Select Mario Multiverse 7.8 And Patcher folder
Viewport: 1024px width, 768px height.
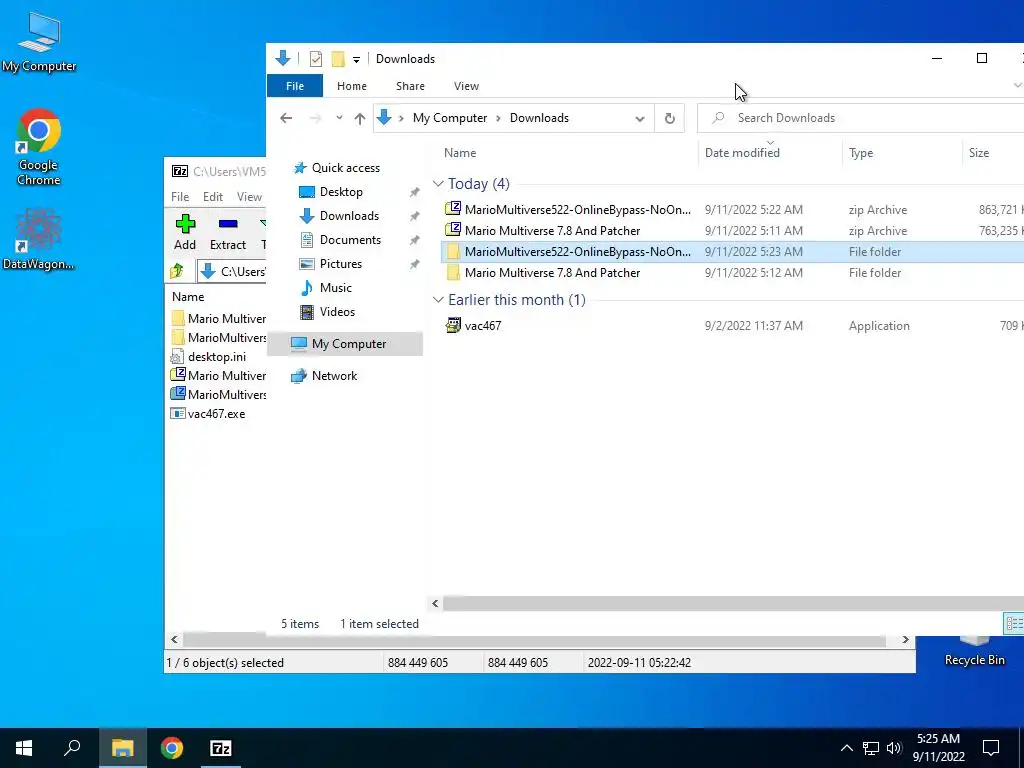[732, 273]
